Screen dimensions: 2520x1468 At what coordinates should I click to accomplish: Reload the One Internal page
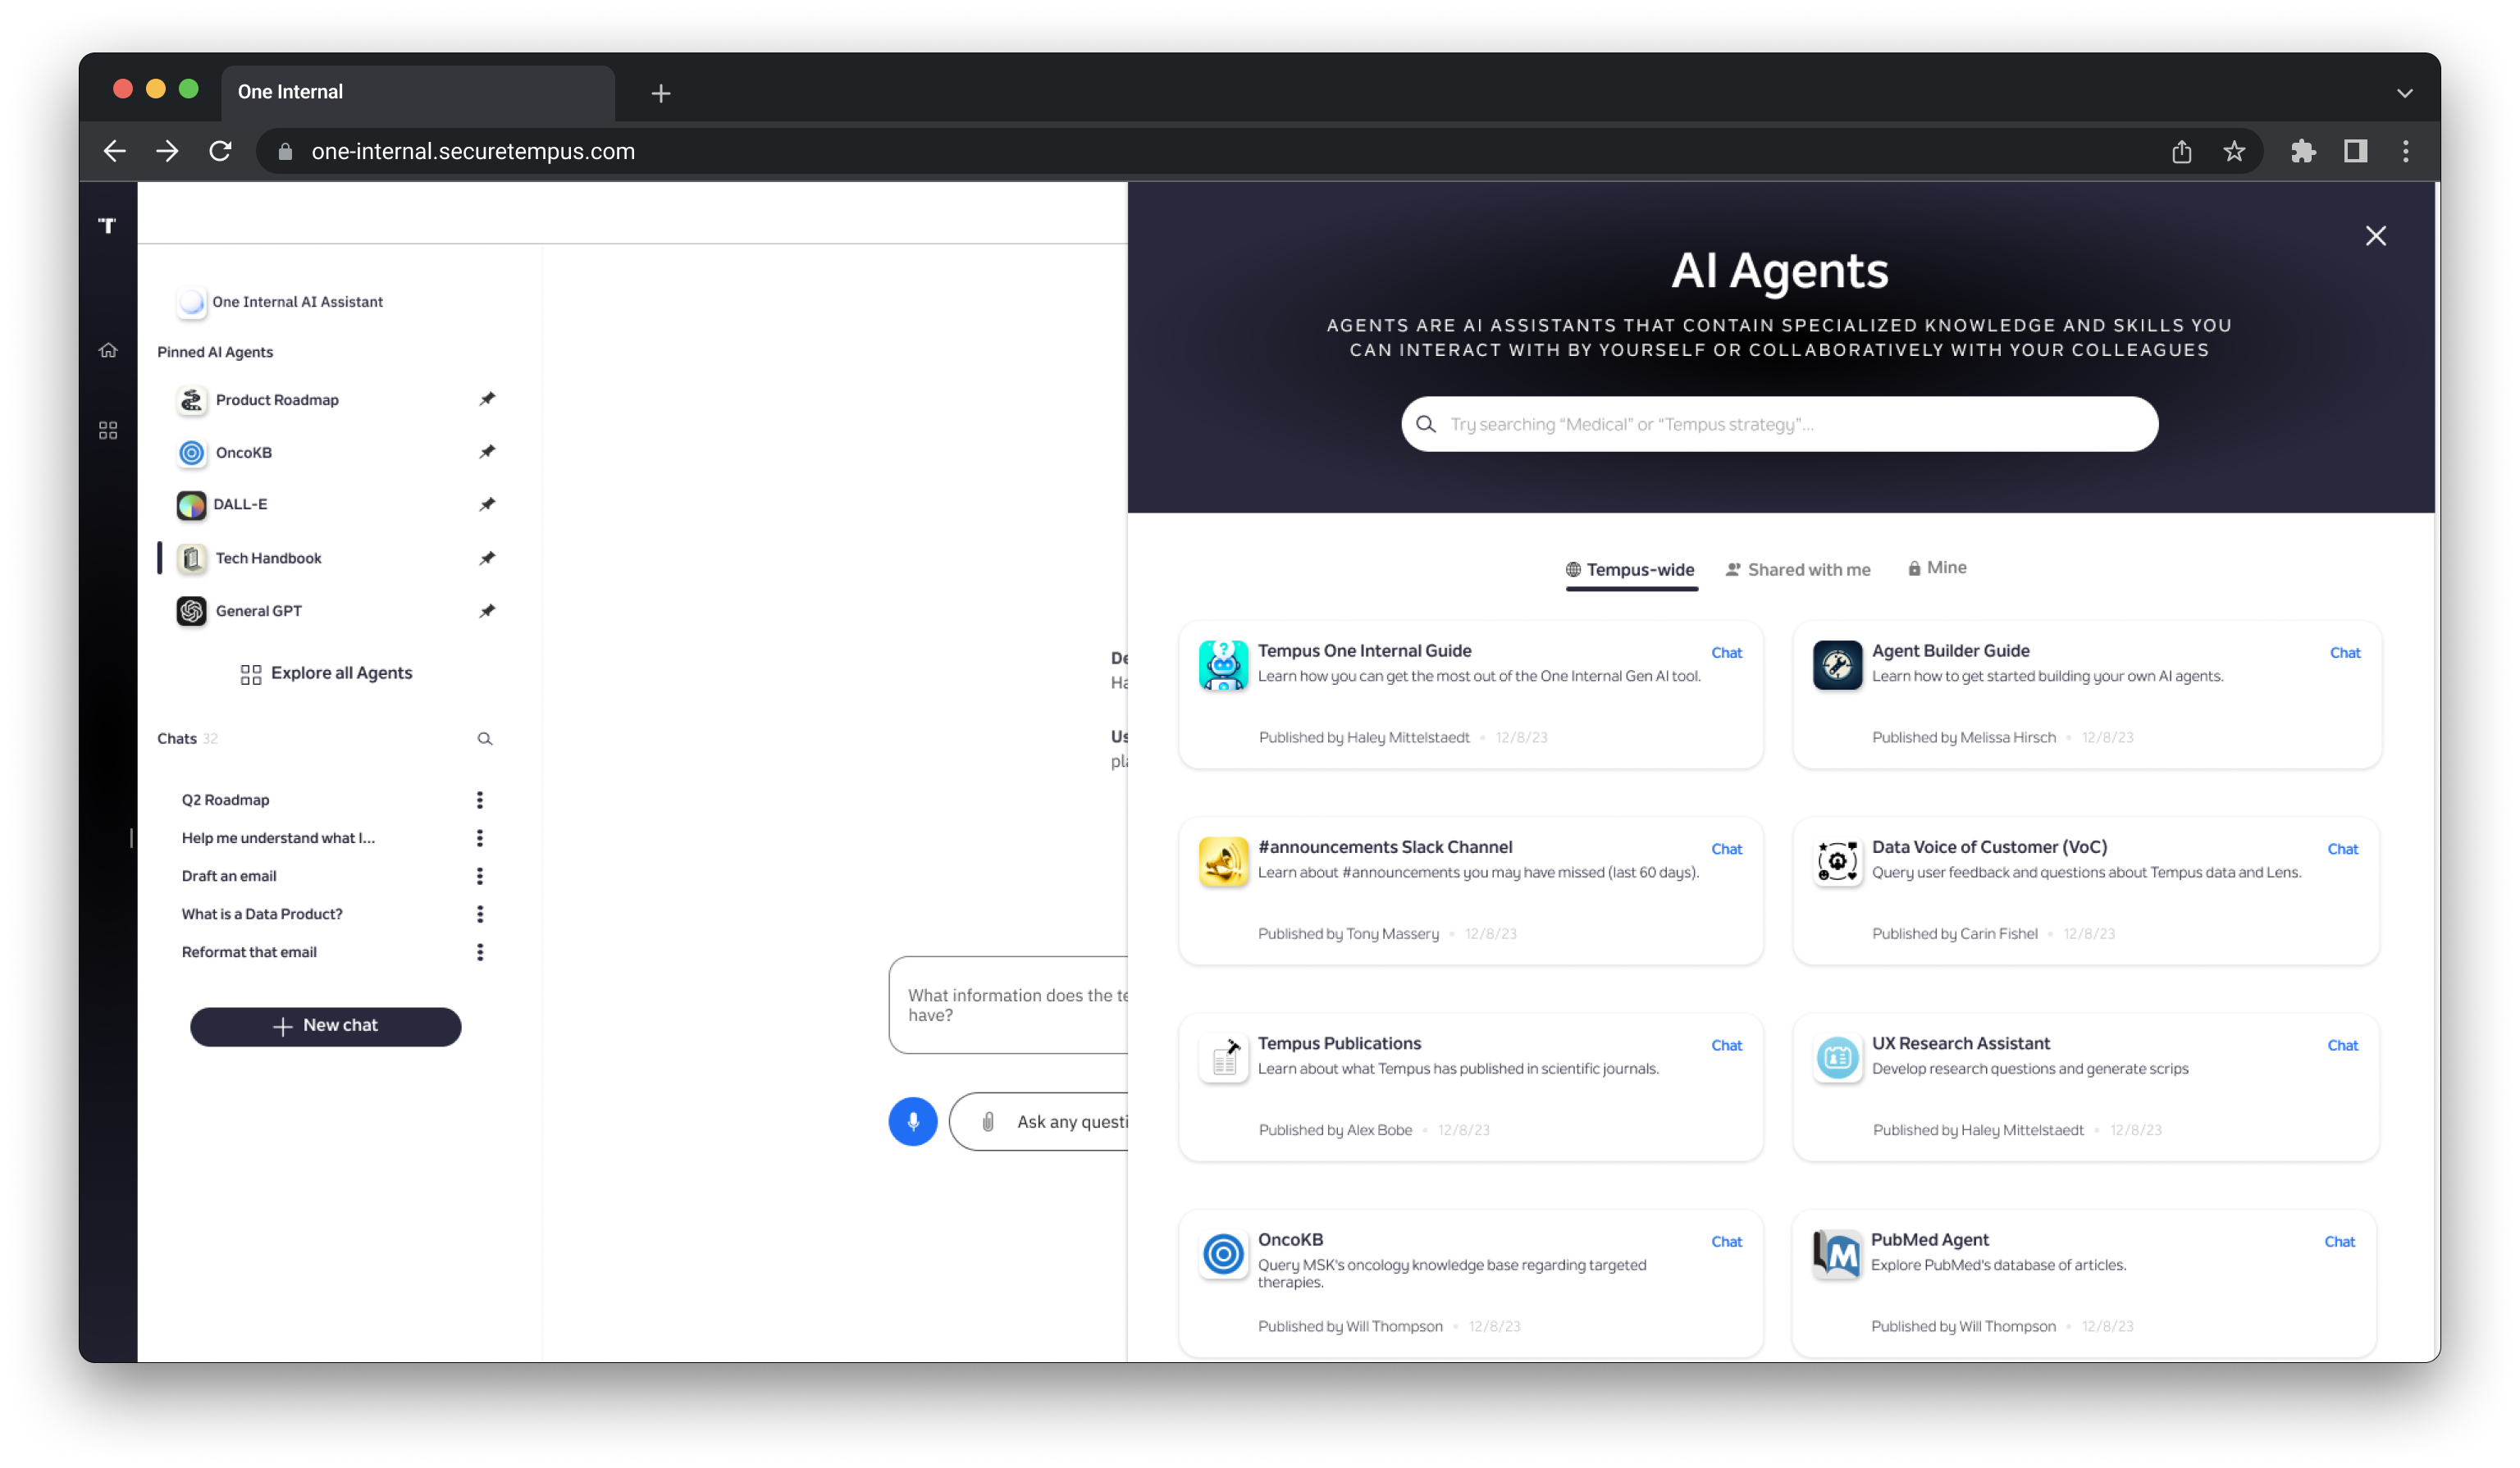click(x=220, y=151)
